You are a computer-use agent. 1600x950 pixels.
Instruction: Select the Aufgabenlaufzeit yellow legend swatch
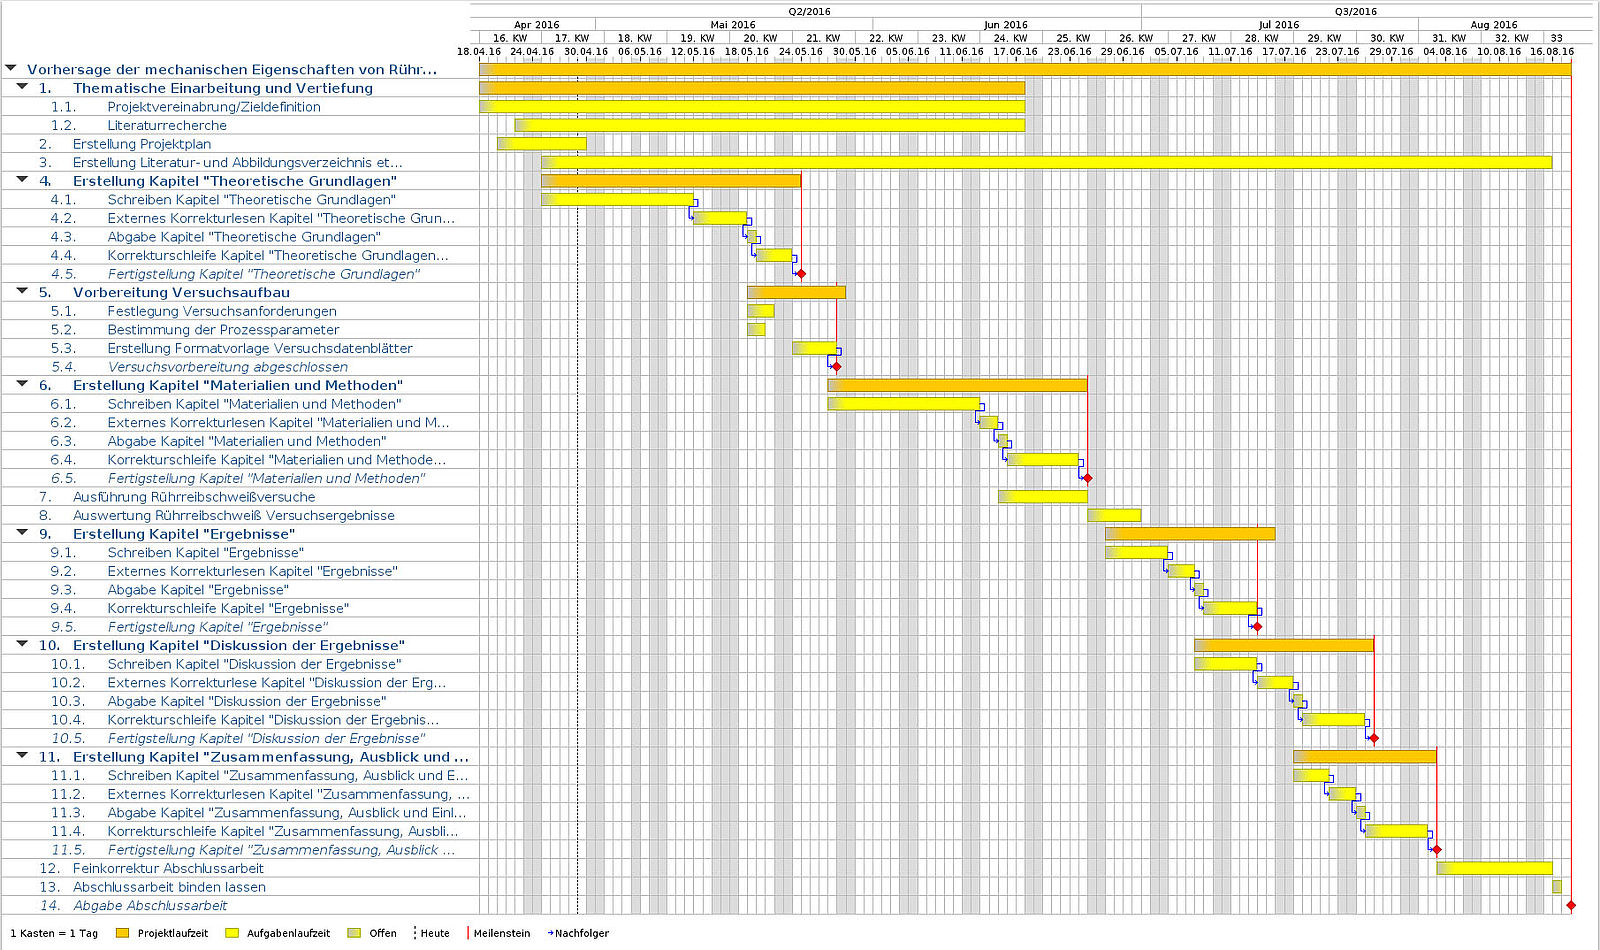coord(232,933)
